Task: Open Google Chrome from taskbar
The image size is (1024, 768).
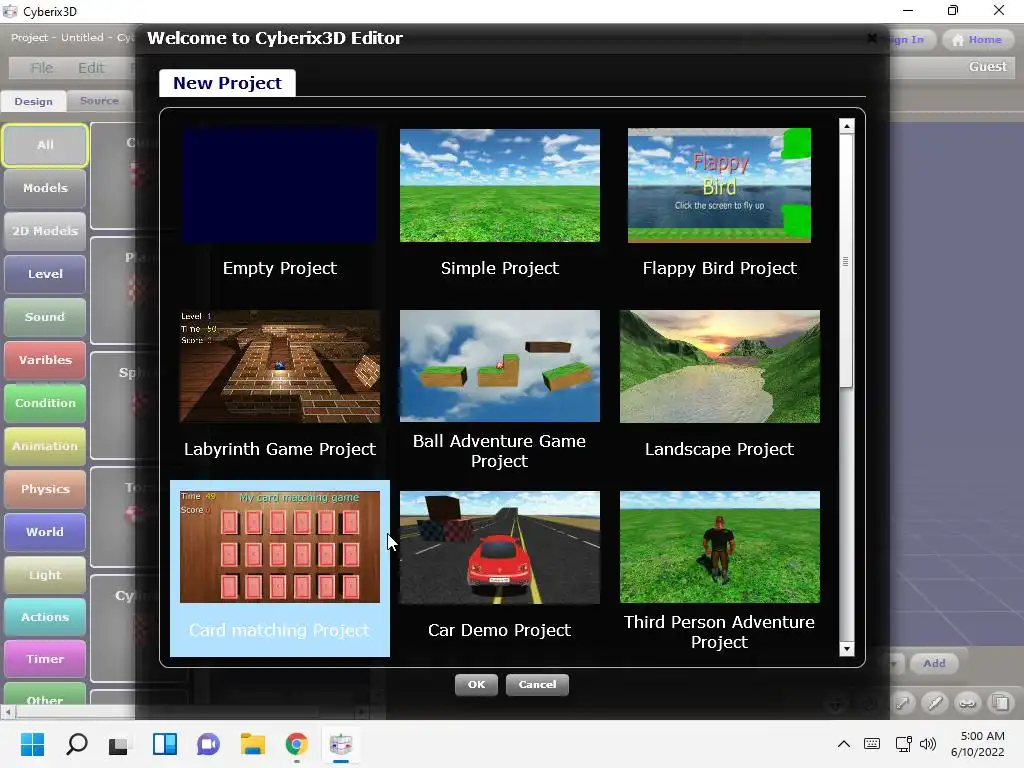Action: point(296,744)
